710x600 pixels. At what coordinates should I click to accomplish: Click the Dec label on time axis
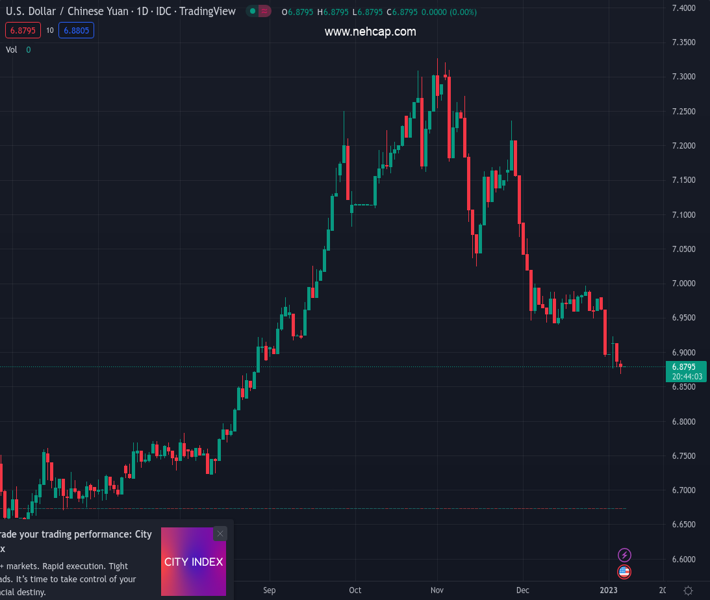tap(523, 590)
